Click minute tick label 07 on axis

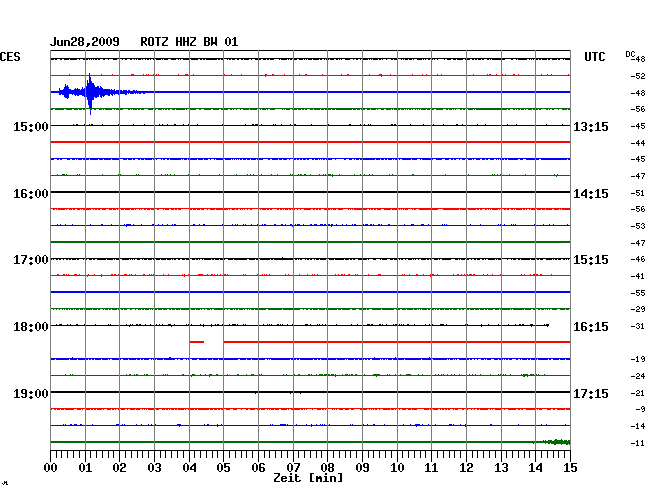tap(293, 467)
